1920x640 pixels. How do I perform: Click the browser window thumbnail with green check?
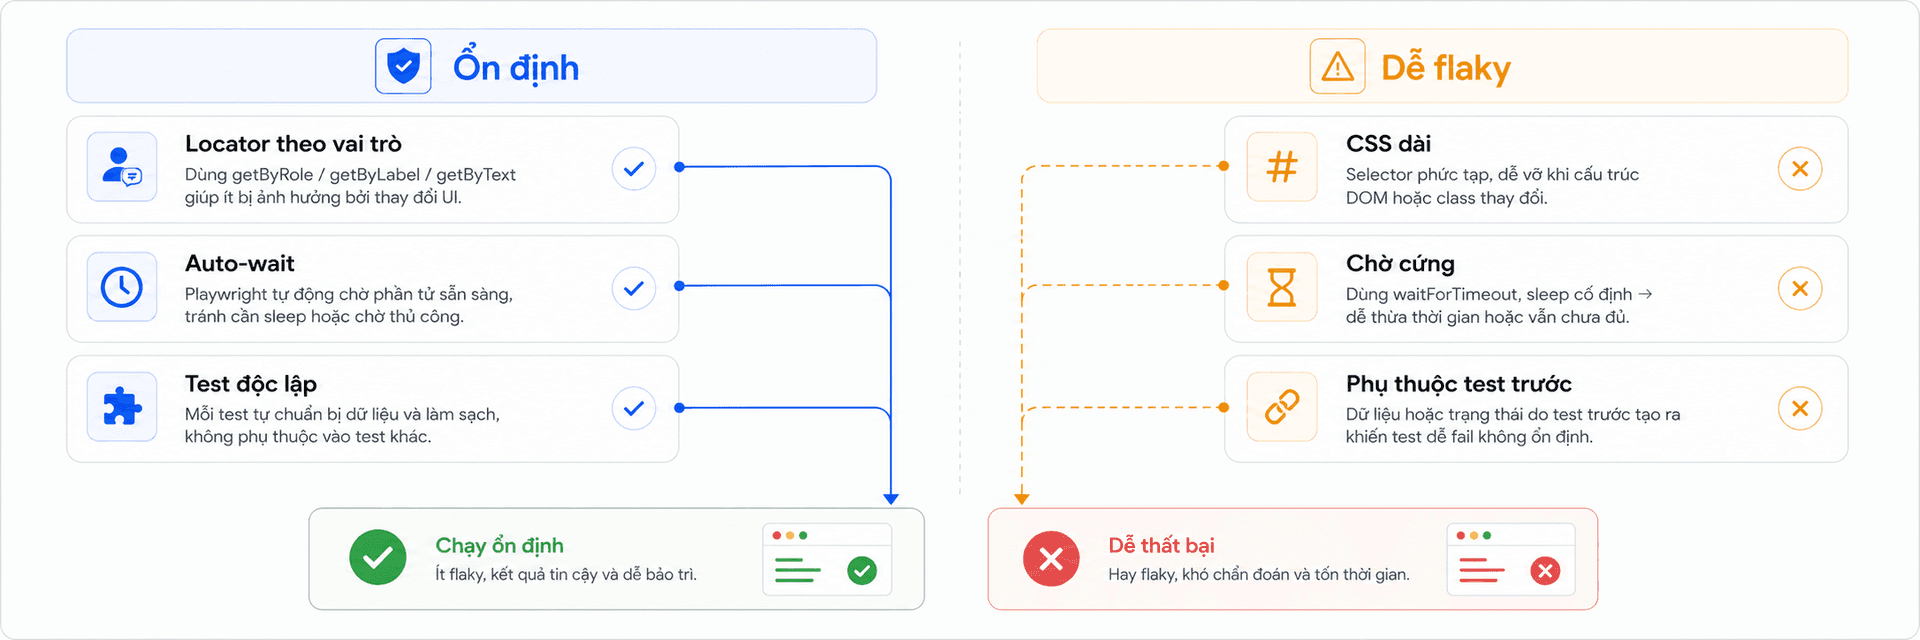827,559
